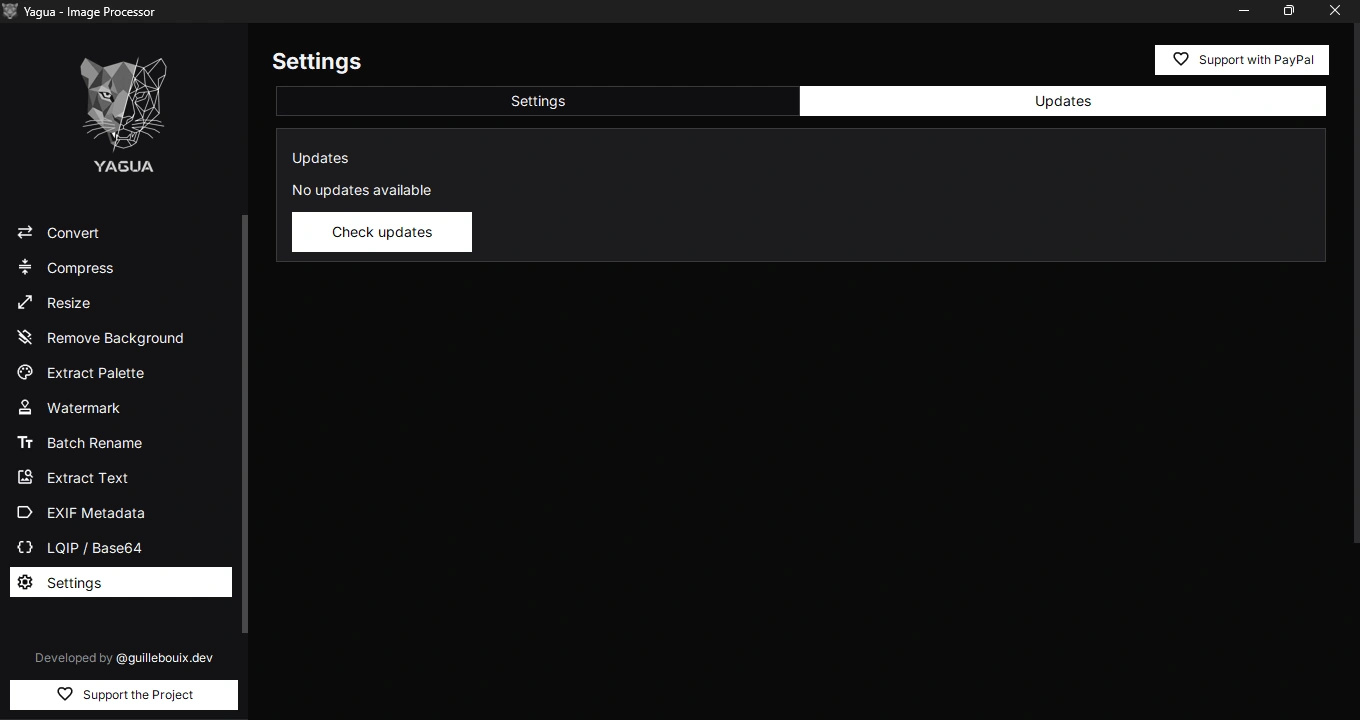Screen dimensions: 1360x720
Task: Click the large "Settings" page title
Action: (316, 61)
